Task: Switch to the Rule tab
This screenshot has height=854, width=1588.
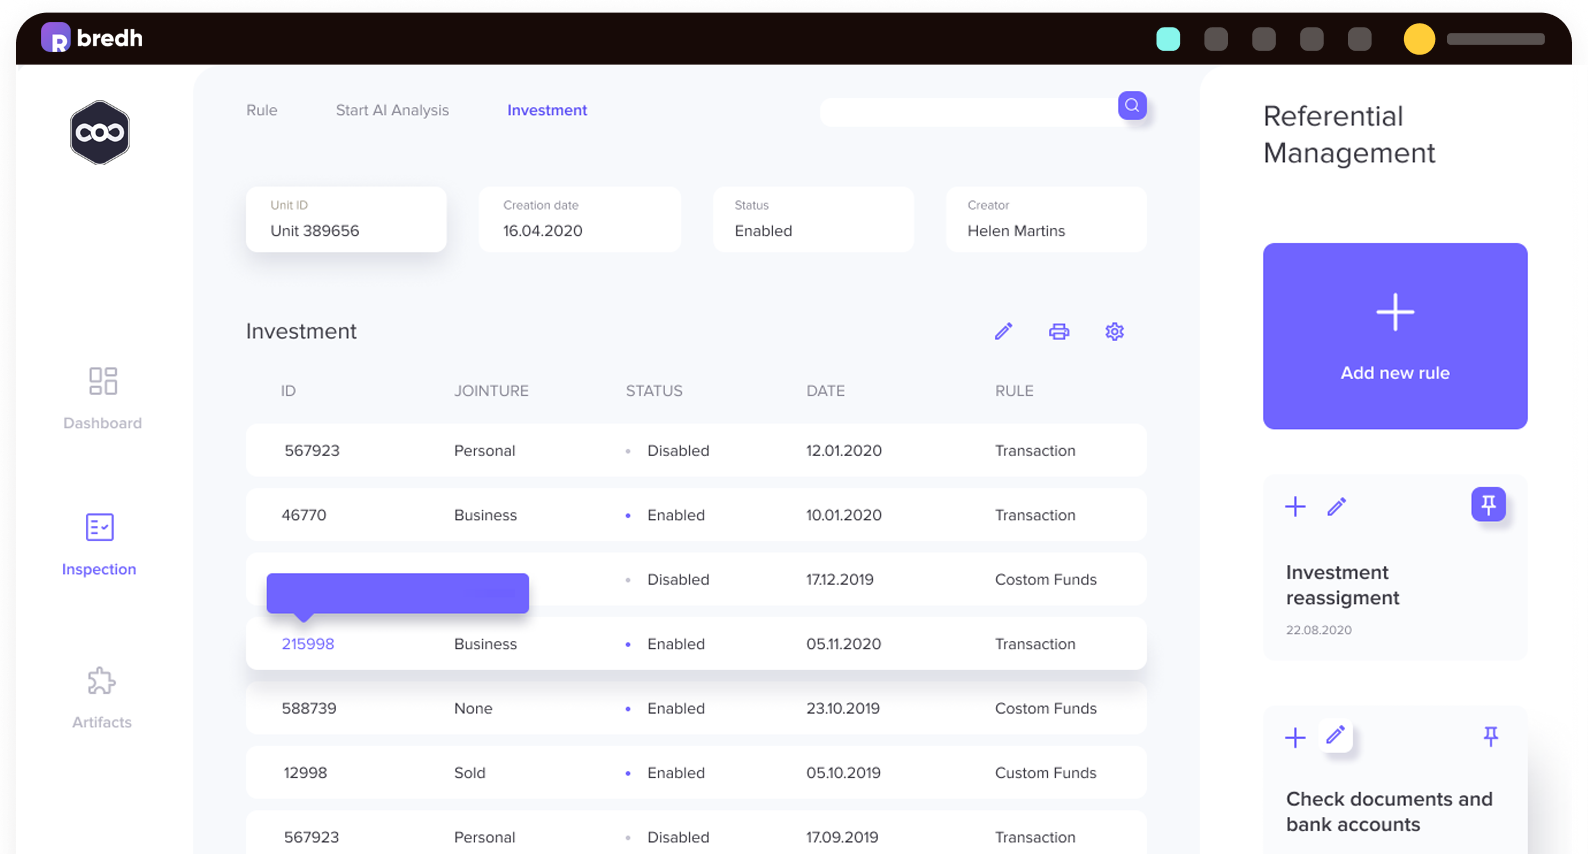Action: click(x=262, y=110)
